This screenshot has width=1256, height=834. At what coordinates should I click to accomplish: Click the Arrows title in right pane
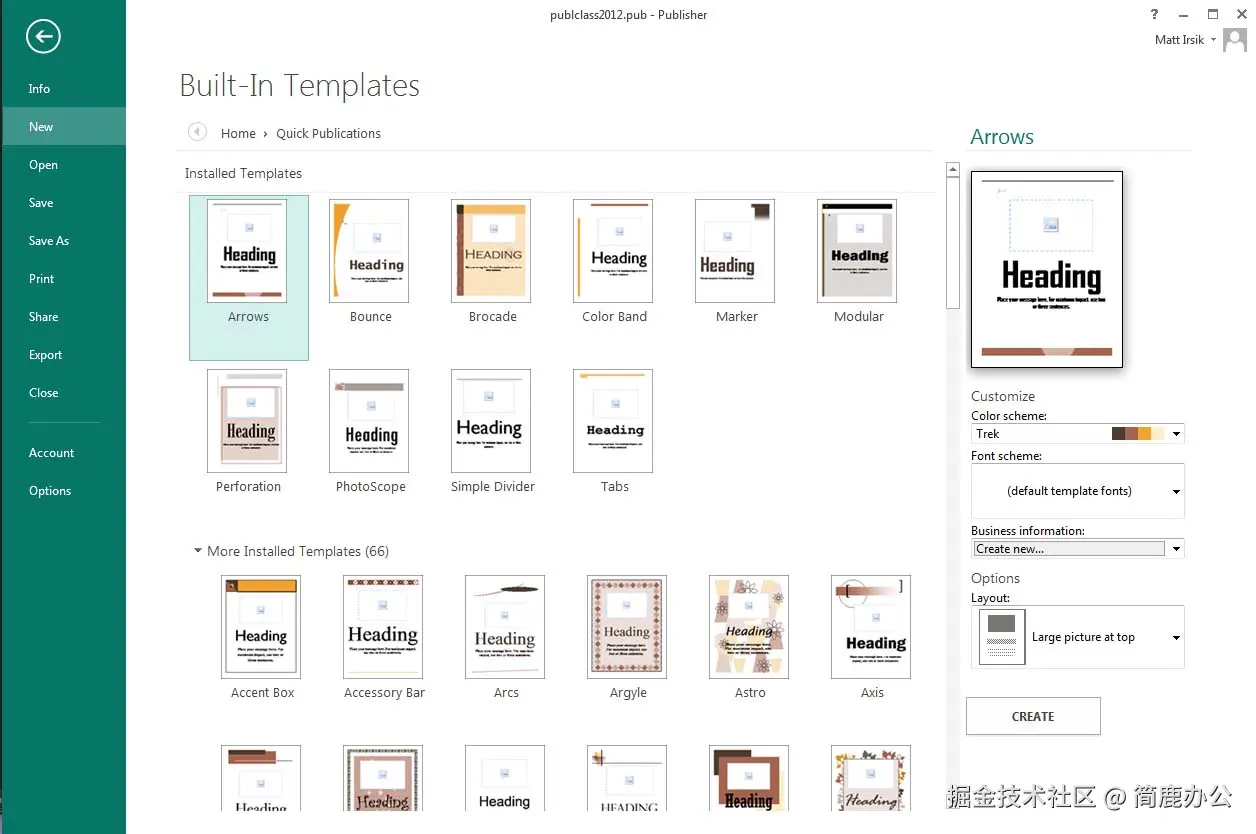[1002, 137]
